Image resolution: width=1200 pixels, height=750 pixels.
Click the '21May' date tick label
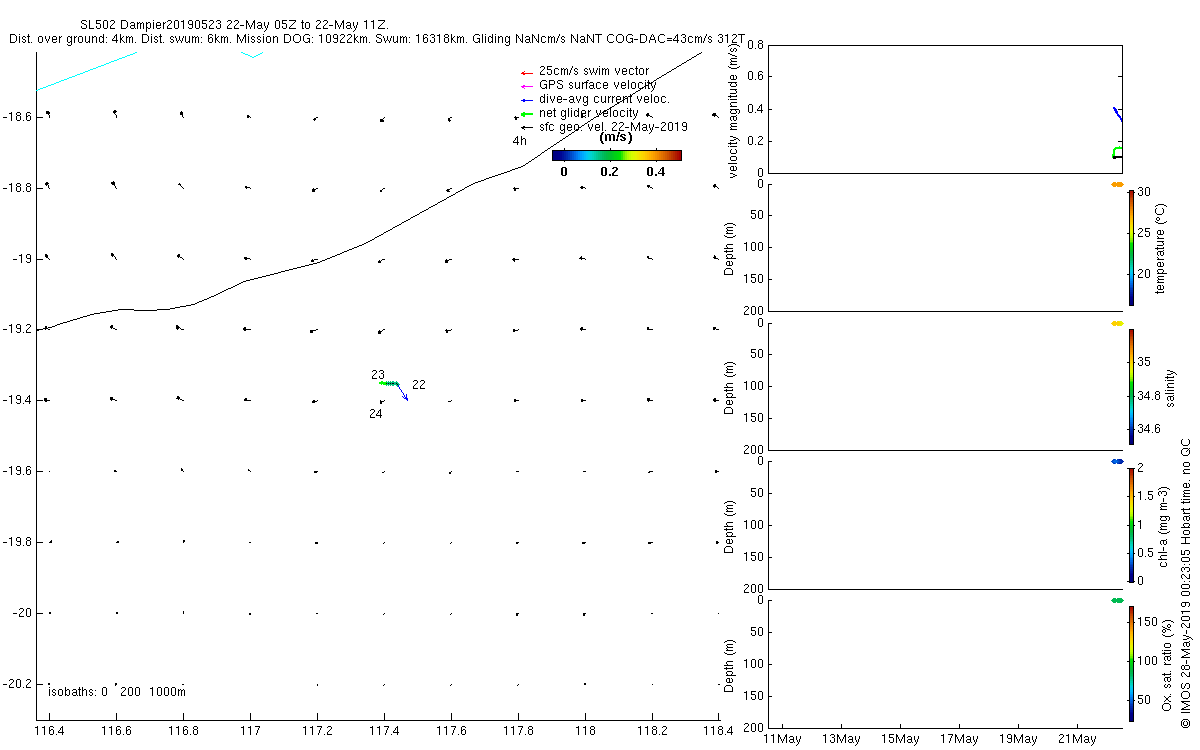pos(1077,739)
